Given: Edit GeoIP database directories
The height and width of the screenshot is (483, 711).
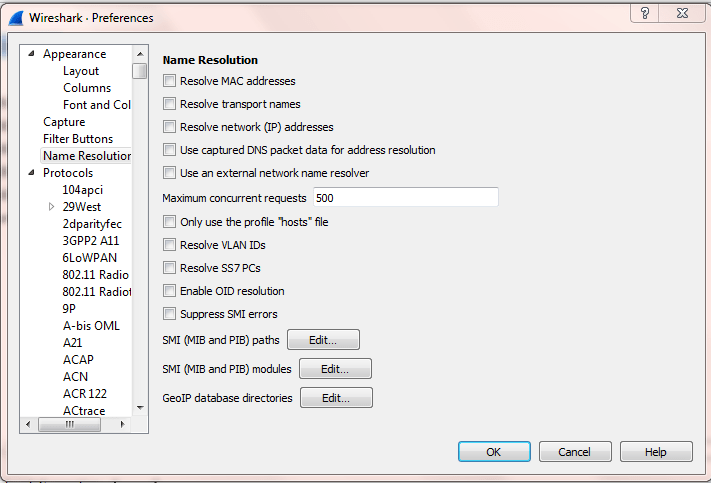Looking at the screenshot, I should 336,398.
